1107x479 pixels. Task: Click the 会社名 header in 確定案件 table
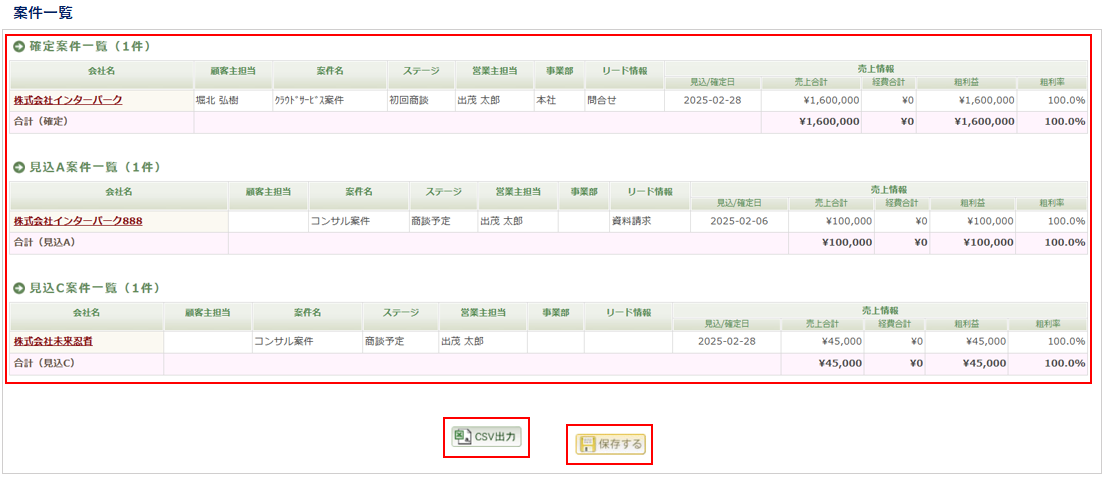[102, 71]
